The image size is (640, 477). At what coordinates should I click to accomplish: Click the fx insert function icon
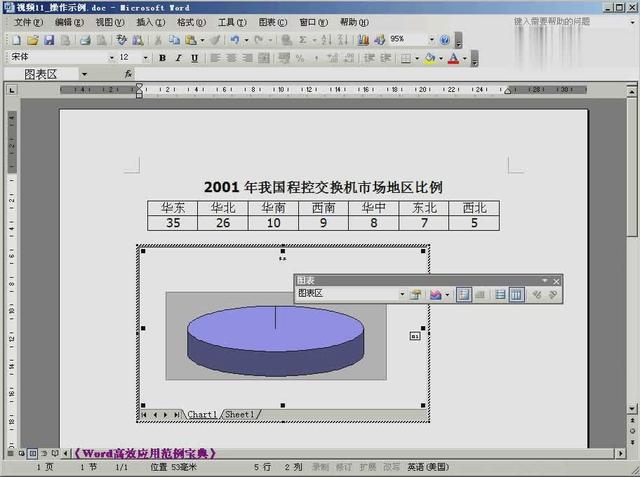(128, 74)
